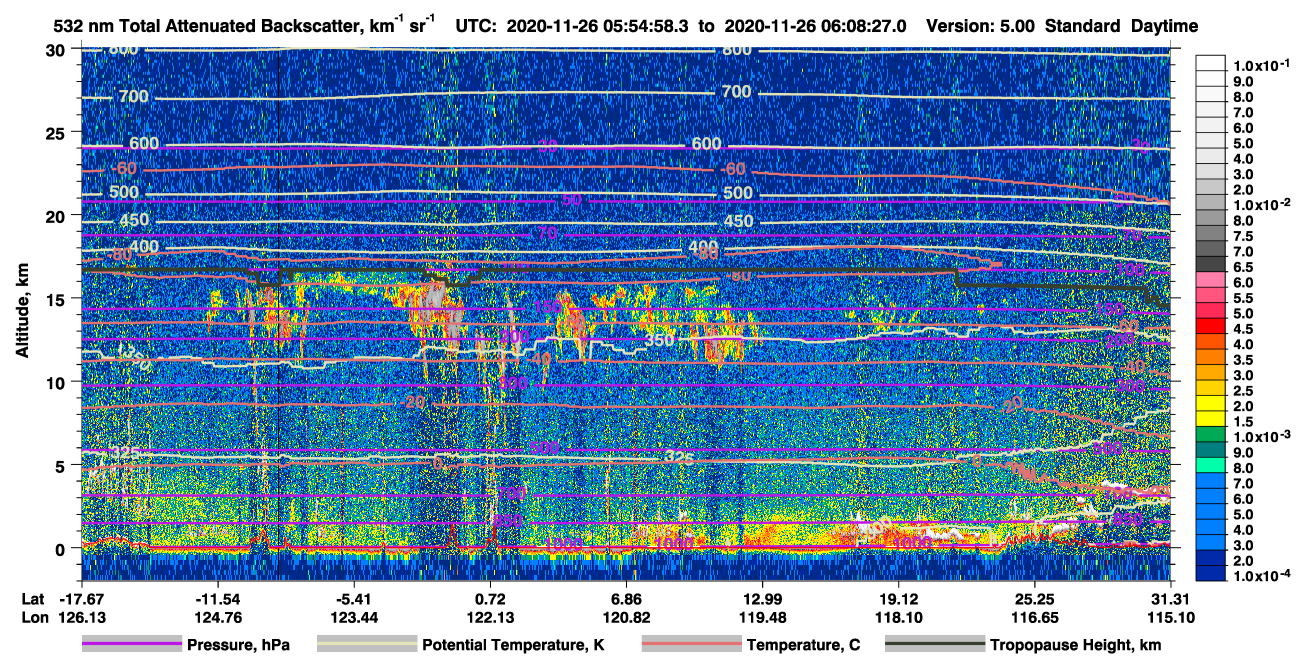Select the end time '2020-11-26 06:08:27.0'
Screen dimensions: 1300x667
click(x=814, y=26)
